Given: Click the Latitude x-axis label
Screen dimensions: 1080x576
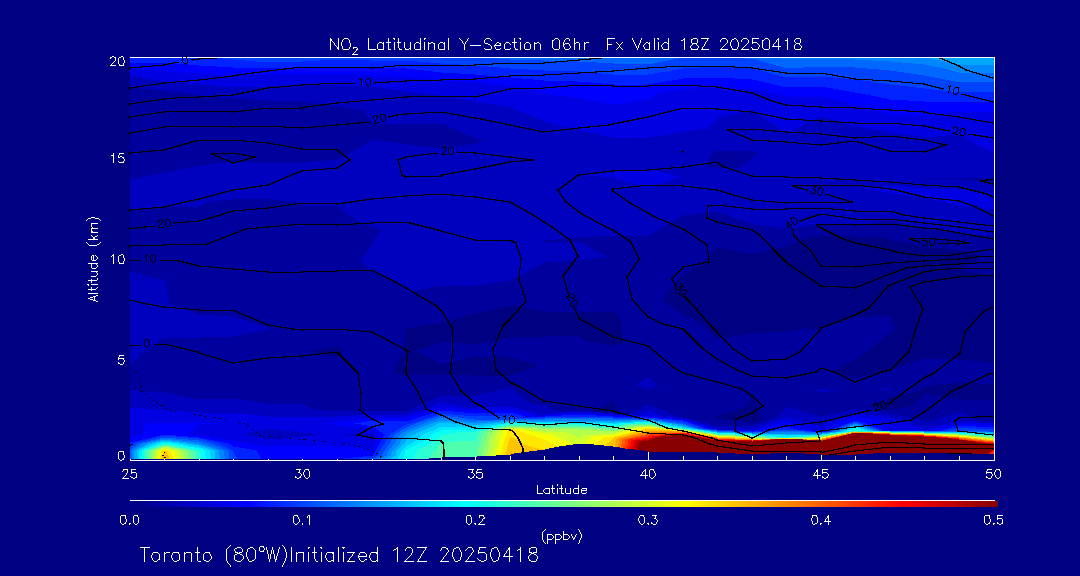Looking at the screenshot, I should [x=561, y=489].
